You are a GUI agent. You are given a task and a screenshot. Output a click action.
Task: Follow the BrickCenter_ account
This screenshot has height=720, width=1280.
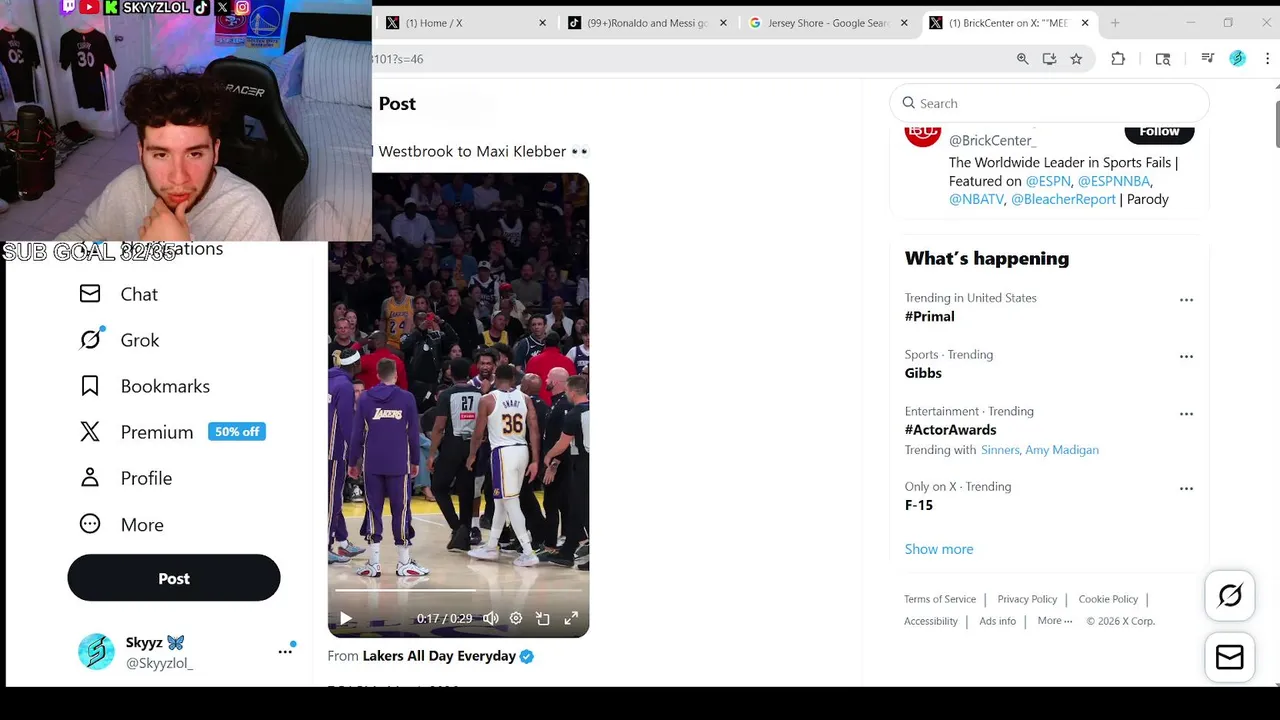tap(1159, 132)
